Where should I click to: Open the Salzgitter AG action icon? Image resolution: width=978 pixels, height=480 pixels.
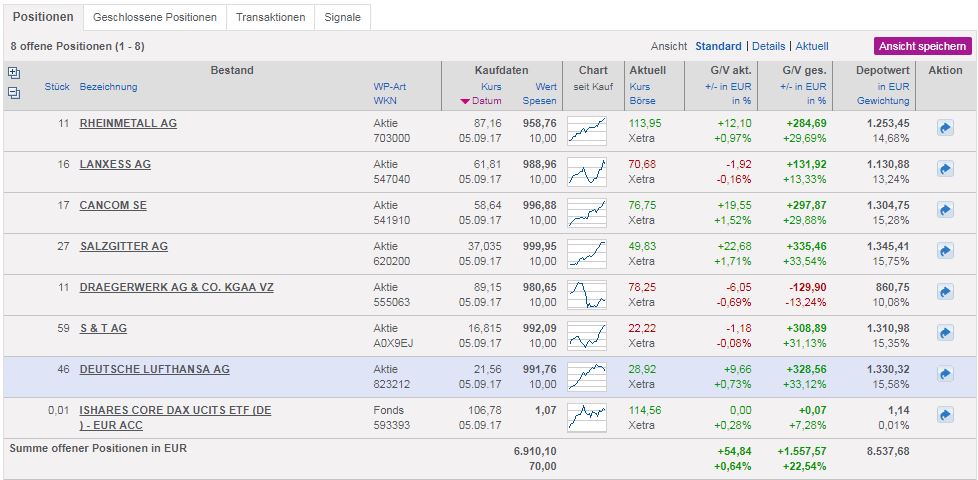(x=944, y=252)
